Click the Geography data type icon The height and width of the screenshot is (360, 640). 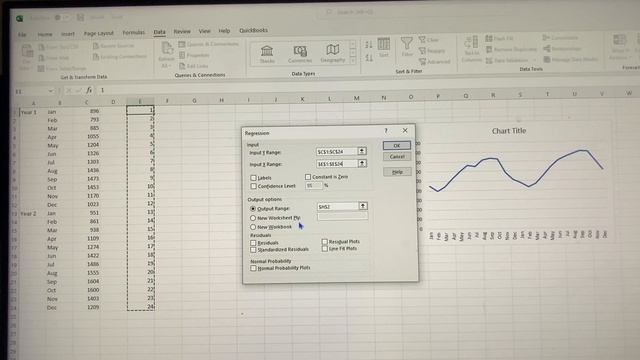click(333, 53)
